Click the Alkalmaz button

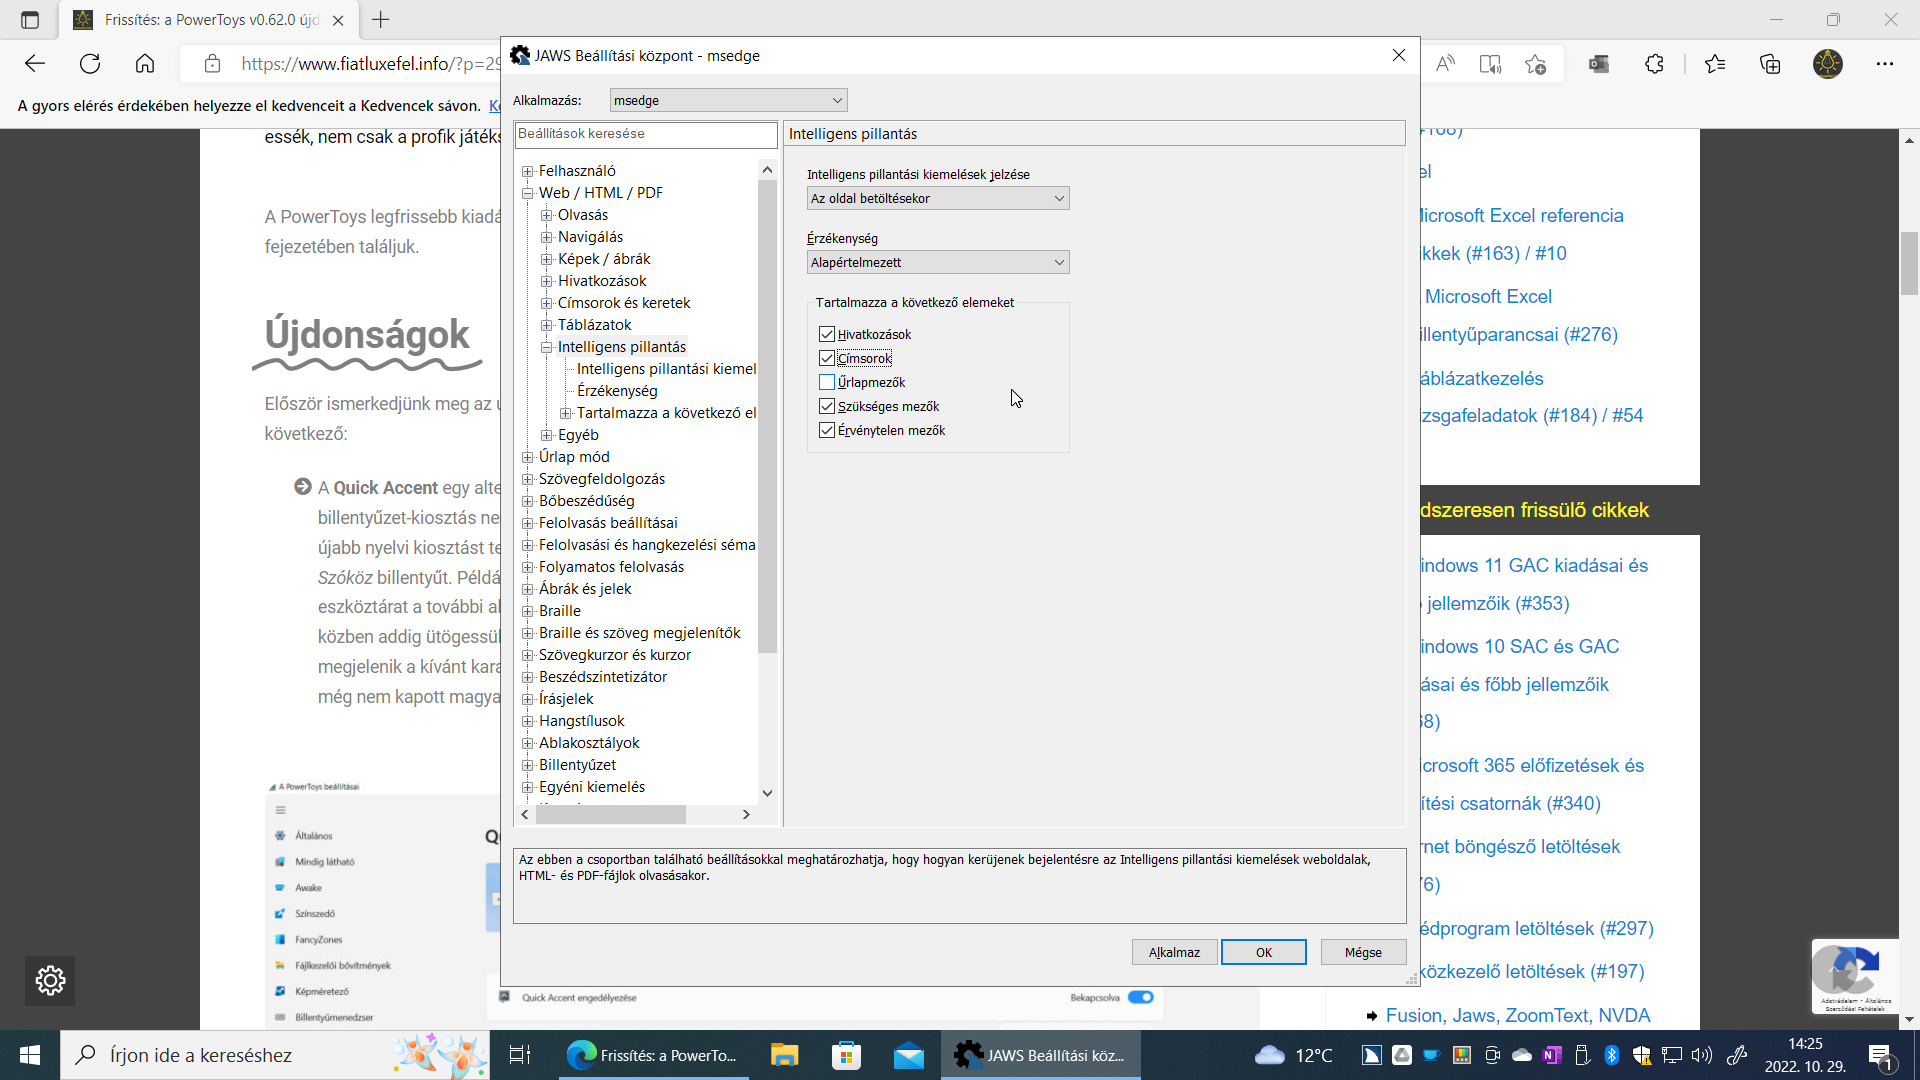click(x=1174, y=952)
